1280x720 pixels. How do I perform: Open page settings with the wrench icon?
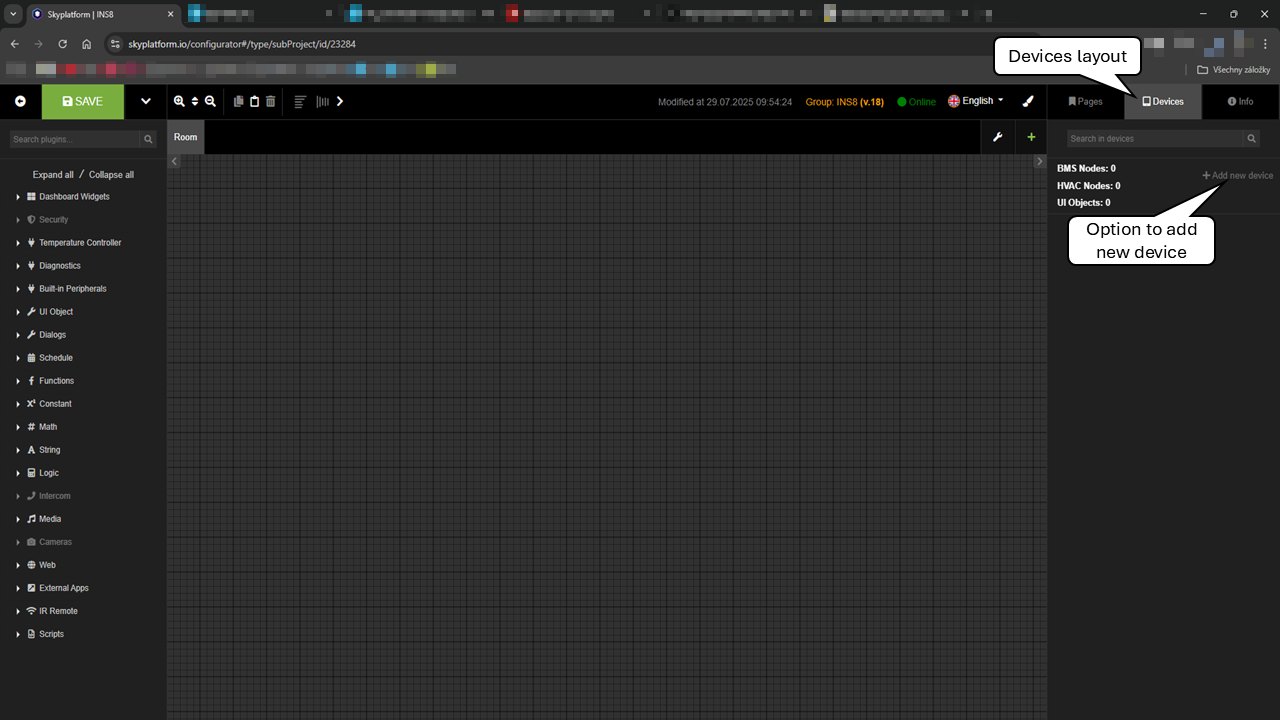997,137
